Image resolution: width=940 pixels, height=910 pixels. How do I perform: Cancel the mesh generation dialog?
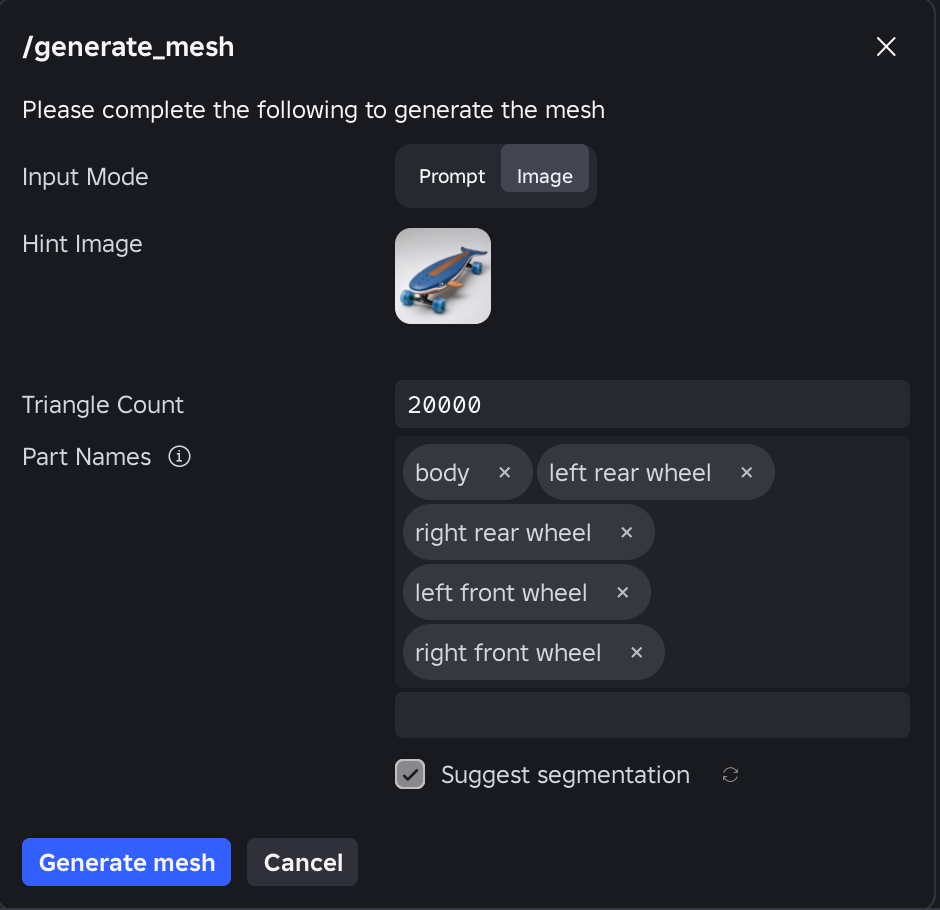(303, 862)
